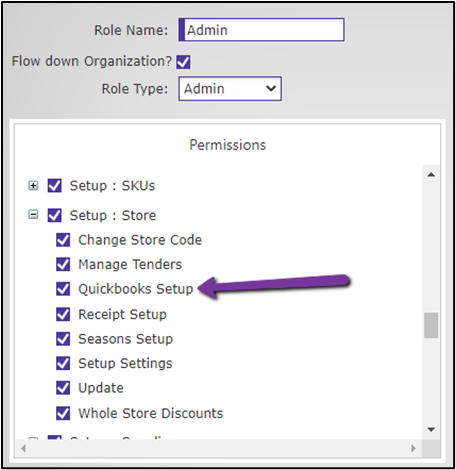Uncheck the Setup : Store parent checkbox

55,215
